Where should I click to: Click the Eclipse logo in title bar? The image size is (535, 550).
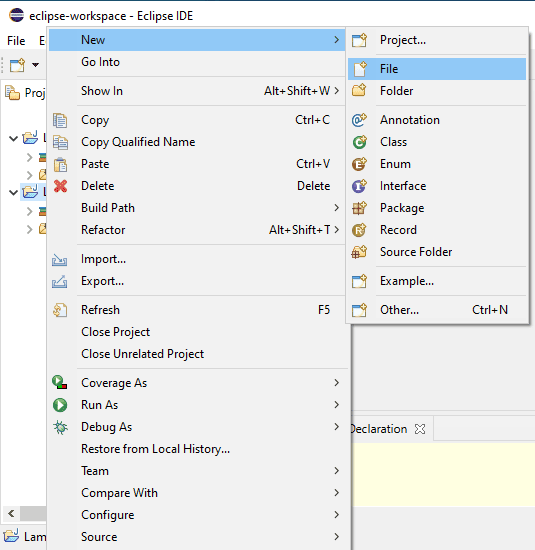(x=16, y=15)
